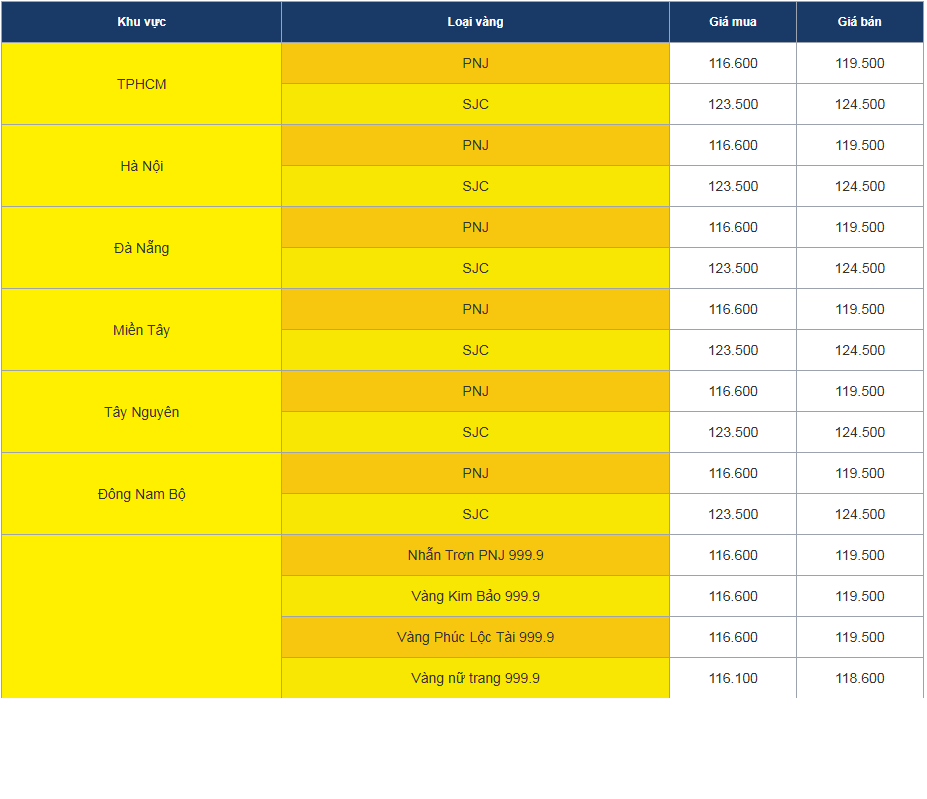The width and height of the screenshot is (927, 799).
Task: Click buy price of Nhẫn Trơn PNJ 999.9
Action: (732, 555)
